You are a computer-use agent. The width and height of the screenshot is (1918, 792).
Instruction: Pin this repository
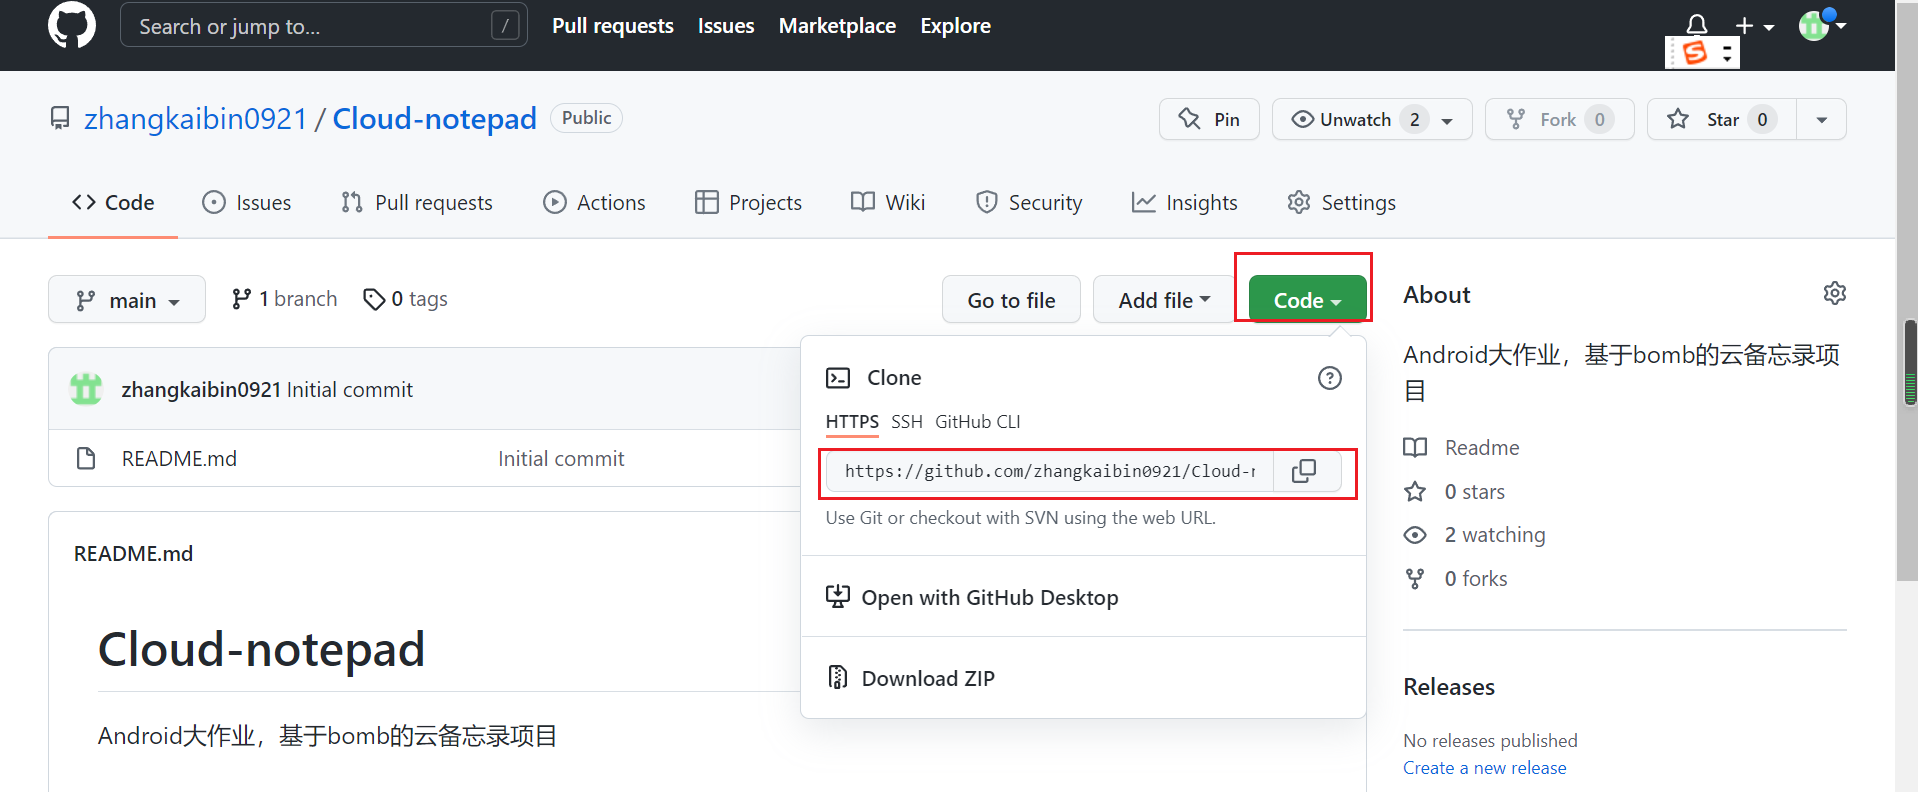[1209, 119]
